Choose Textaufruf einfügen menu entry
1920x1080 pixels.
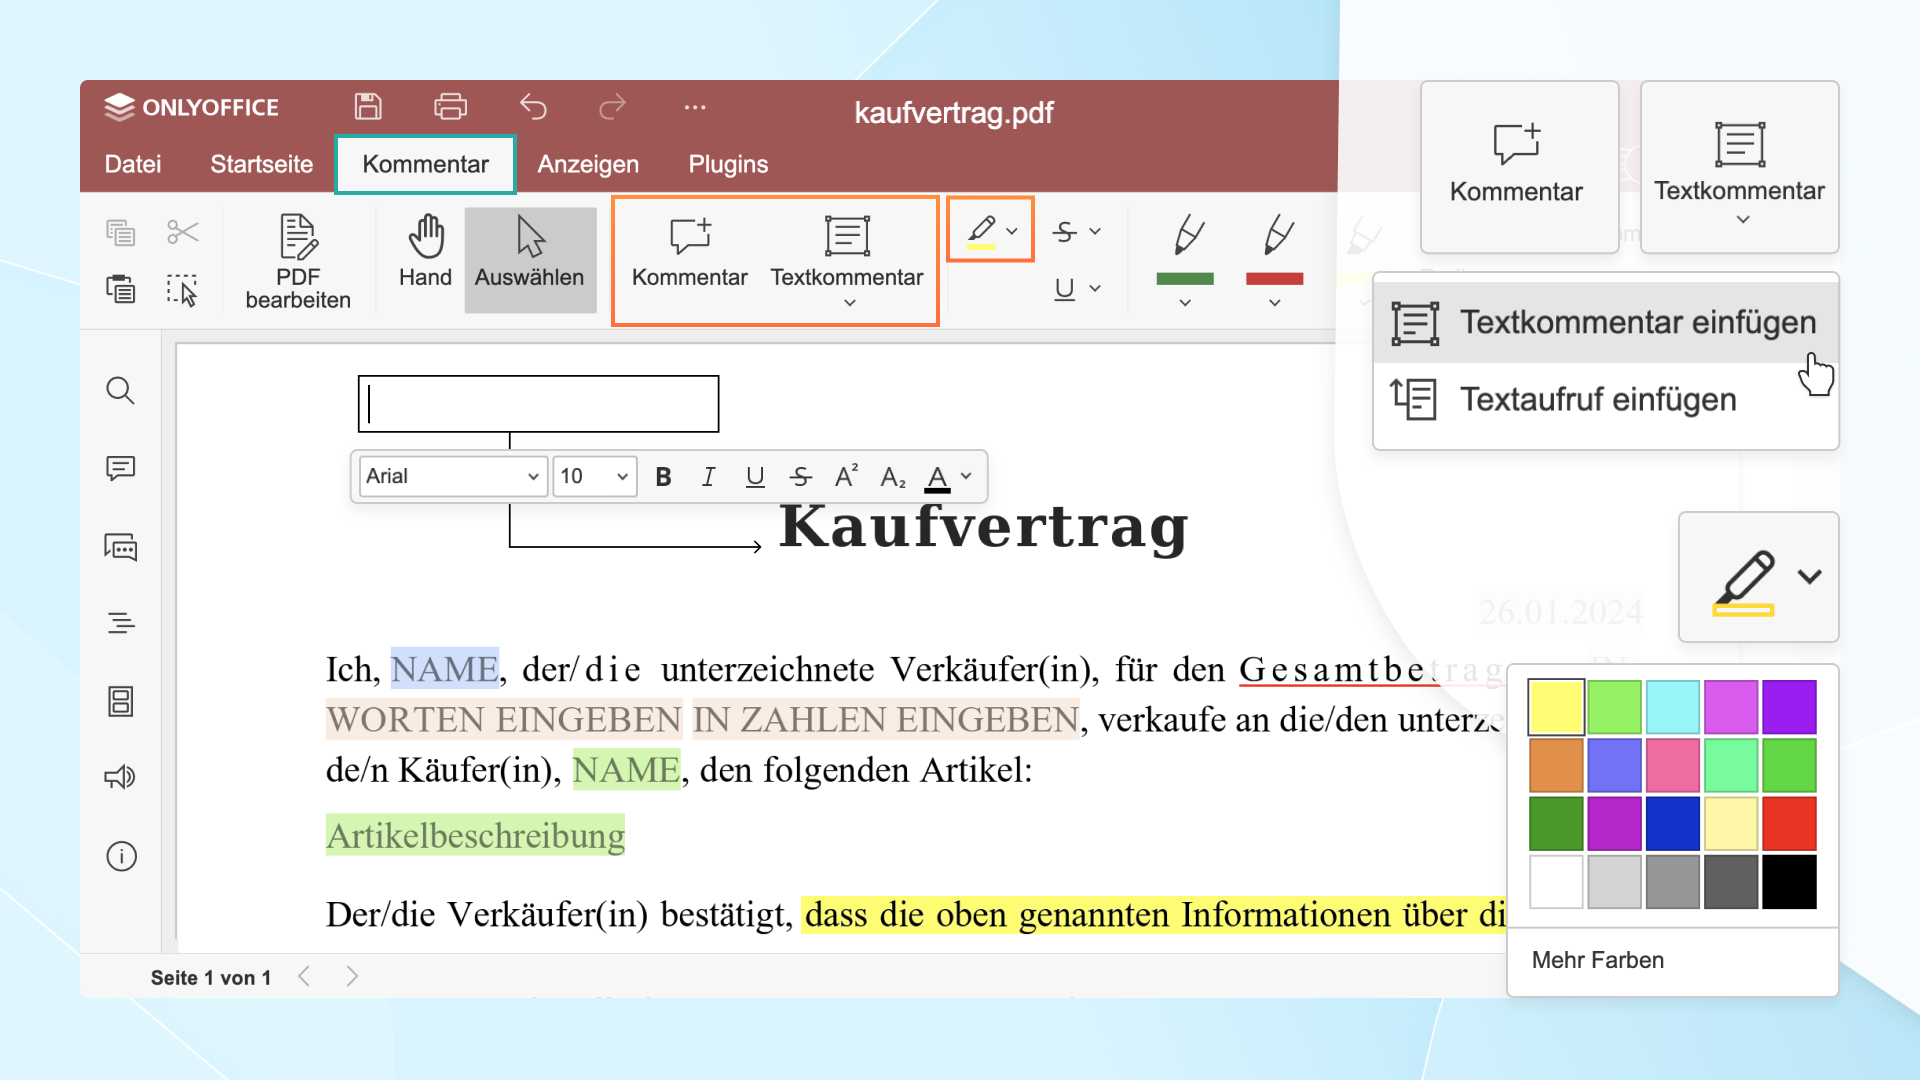[x=1597, y=400]
